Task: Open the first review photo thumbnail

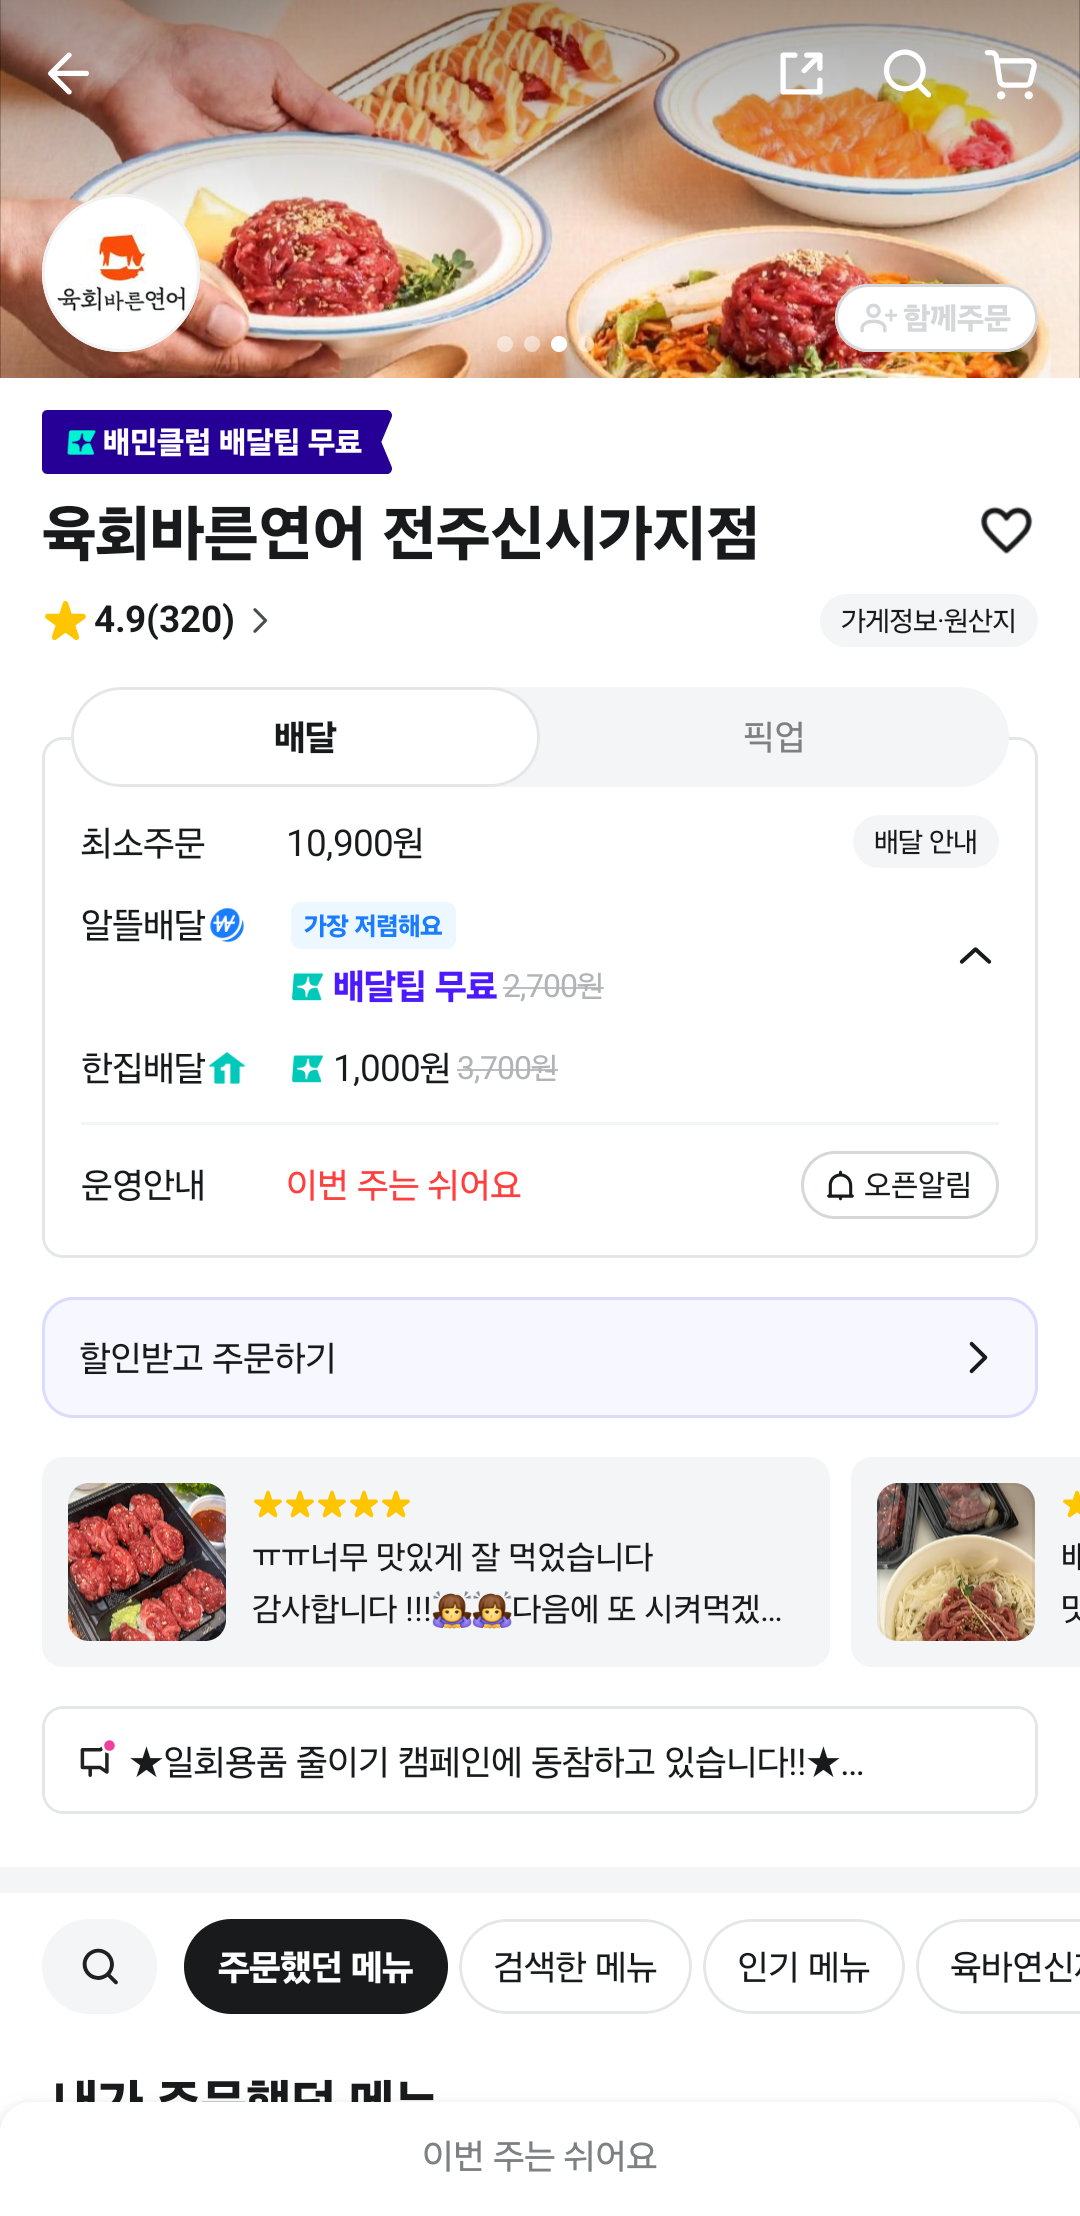Action: pyautogui.click(x=147, y=1561)
